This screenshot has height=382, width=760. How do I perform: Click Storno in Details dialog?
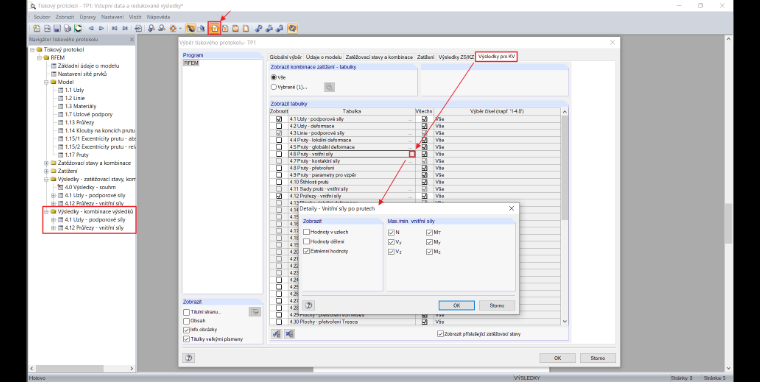click(497, 305)
